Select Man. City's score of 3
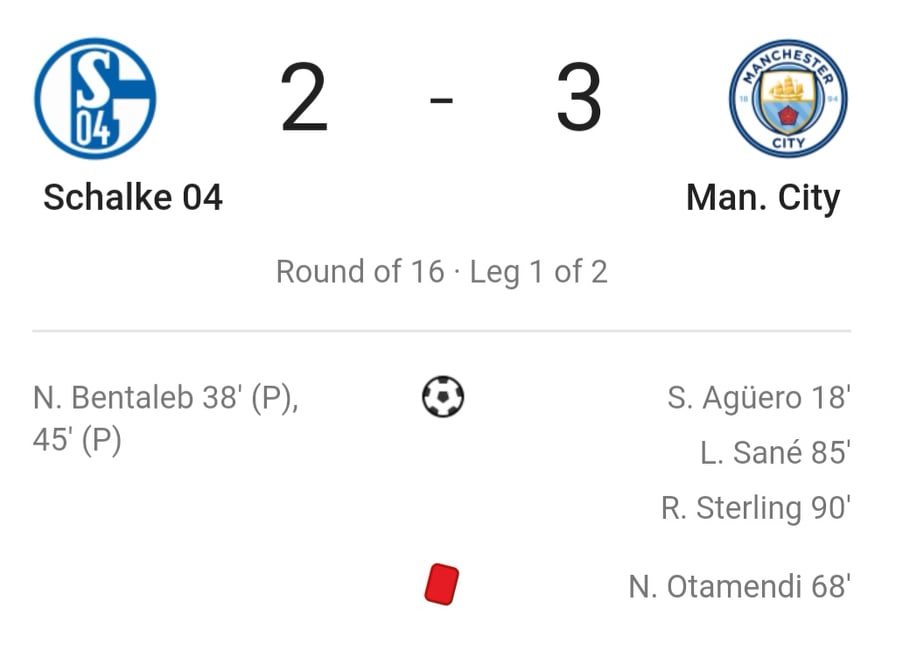915x655 pixels. tap(578, 98)
